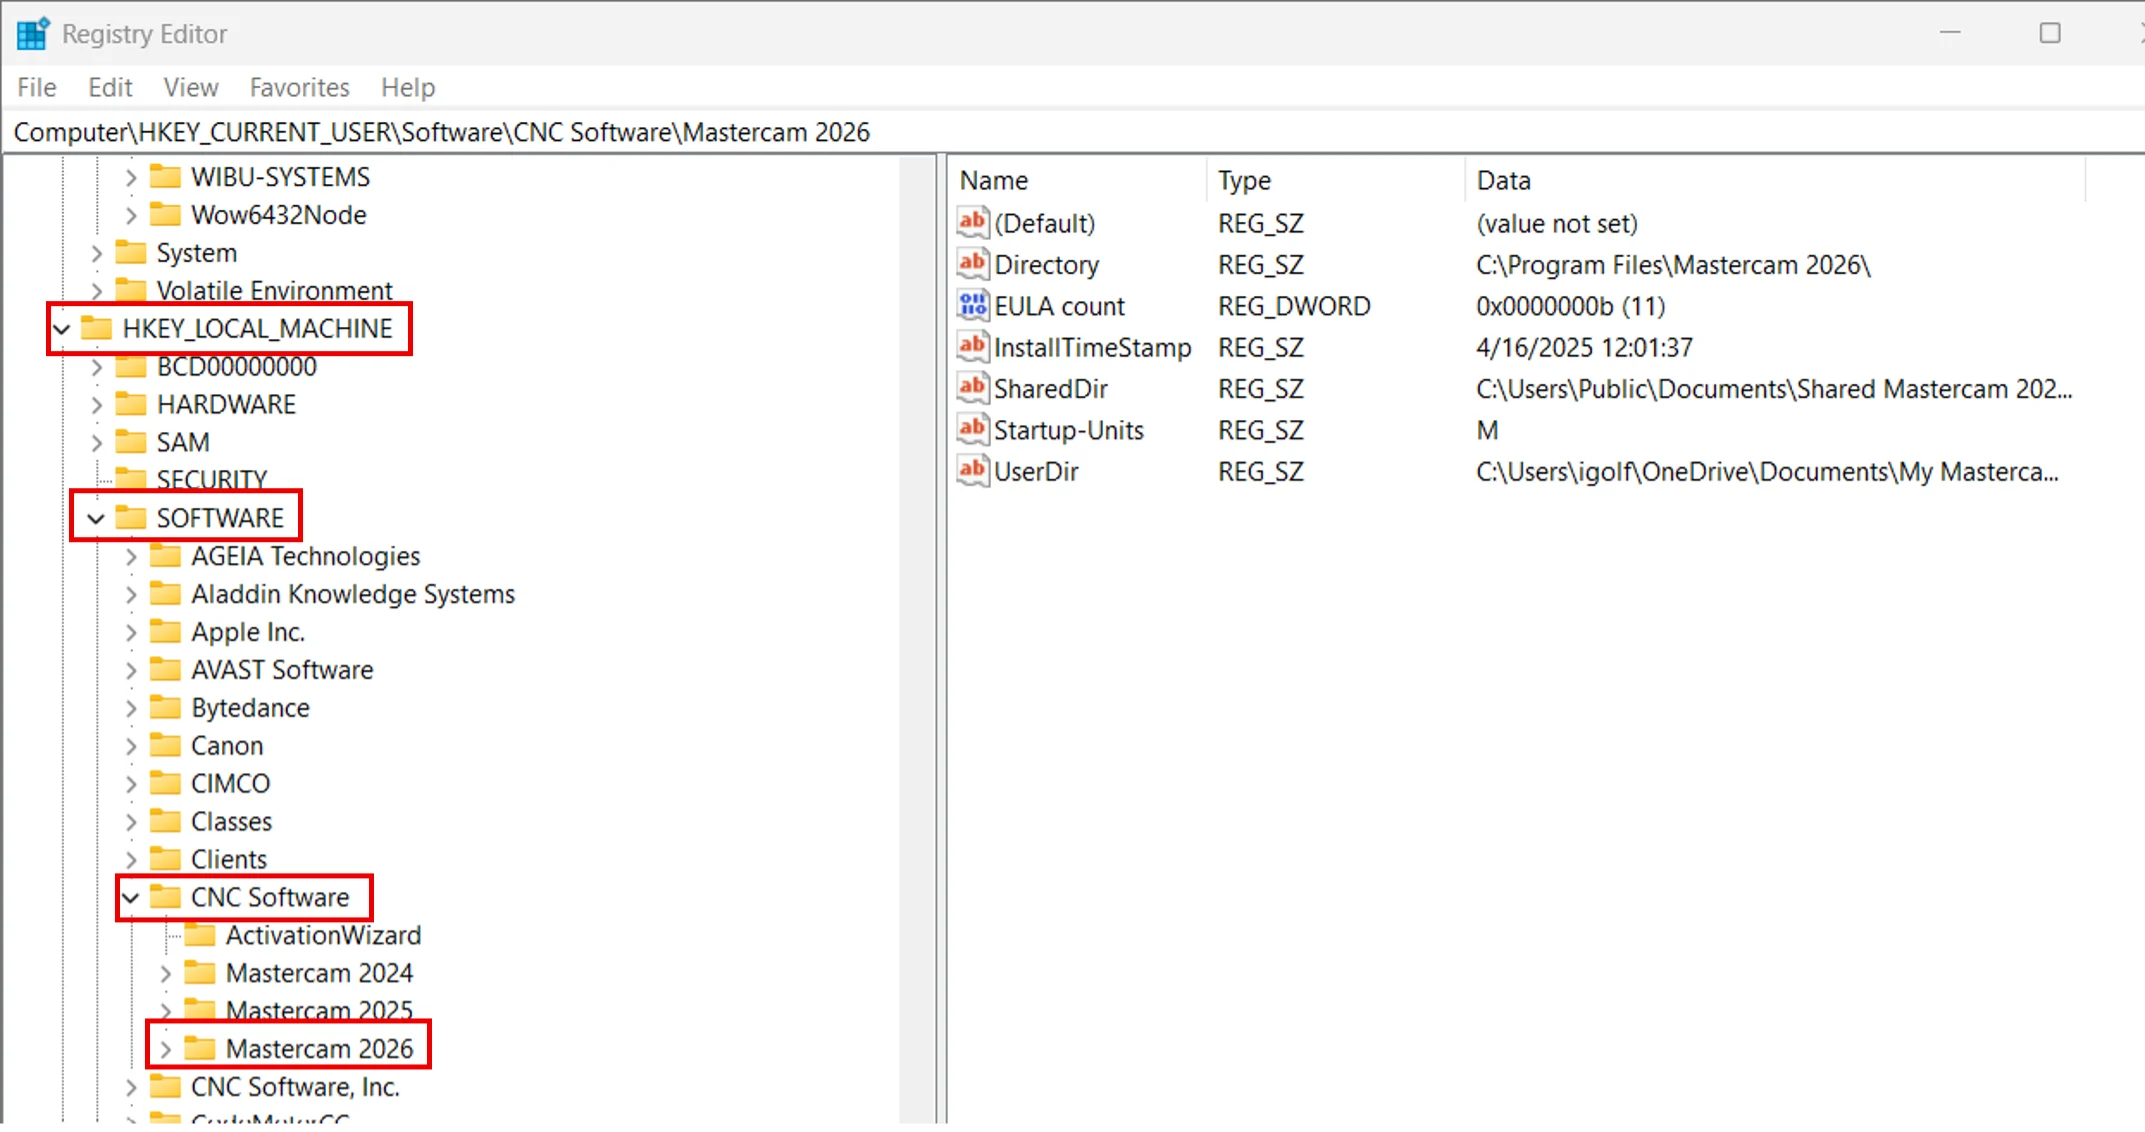Collapse the CNC Software key
This screenshot has width=2145, height=1132.
pos(130,898)
